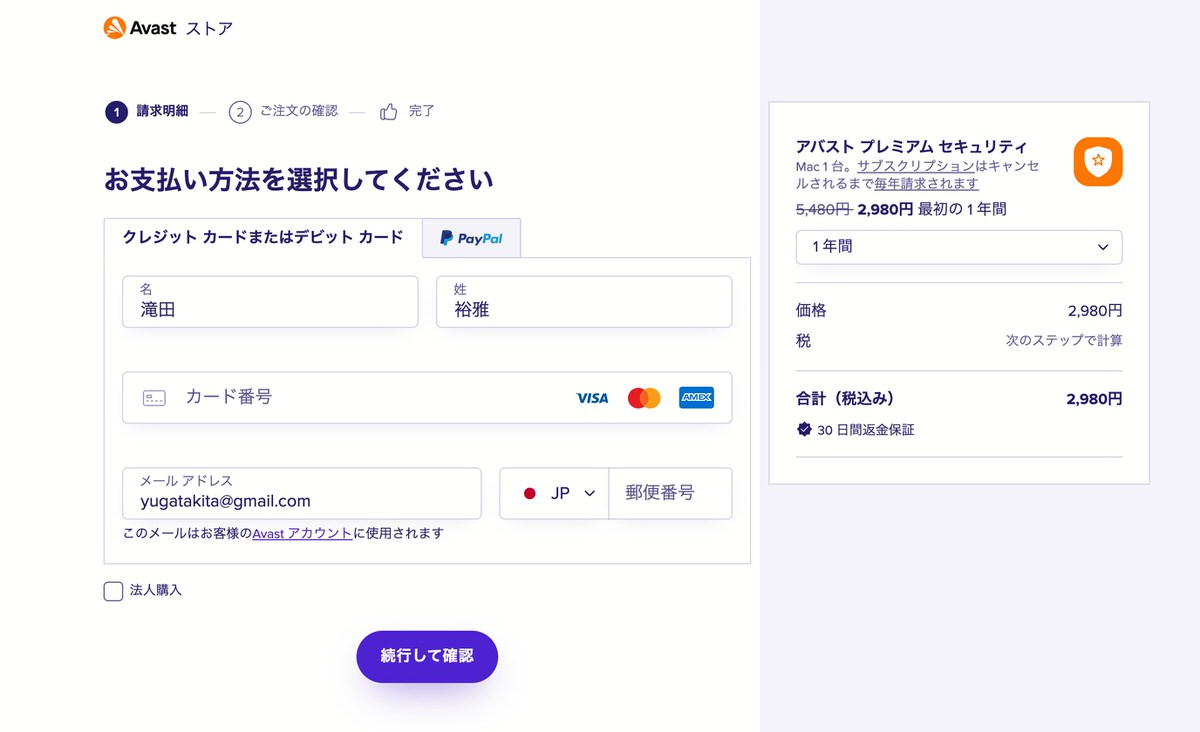Click the Mastercard logo
Viewport: 1200px width, 732px height.
(x=644, y=398)
